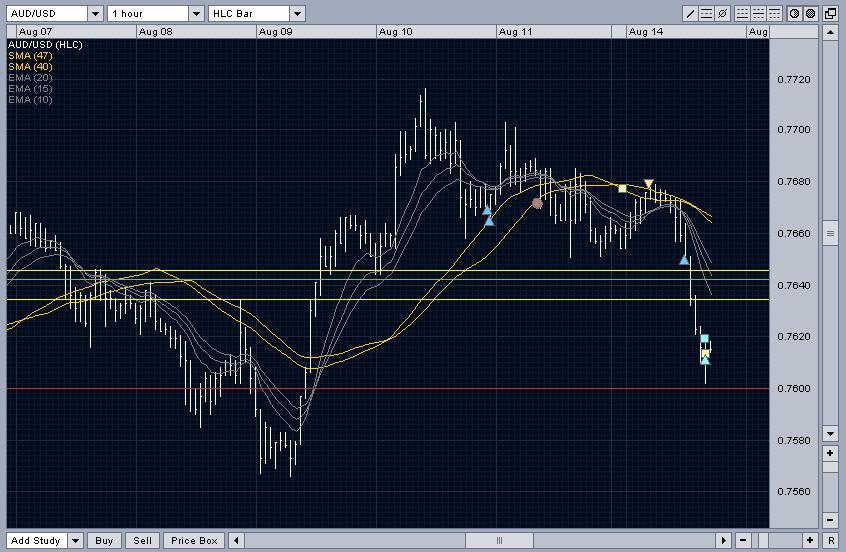Click the yellow square marker on SMA line

(x=622, y=188)
